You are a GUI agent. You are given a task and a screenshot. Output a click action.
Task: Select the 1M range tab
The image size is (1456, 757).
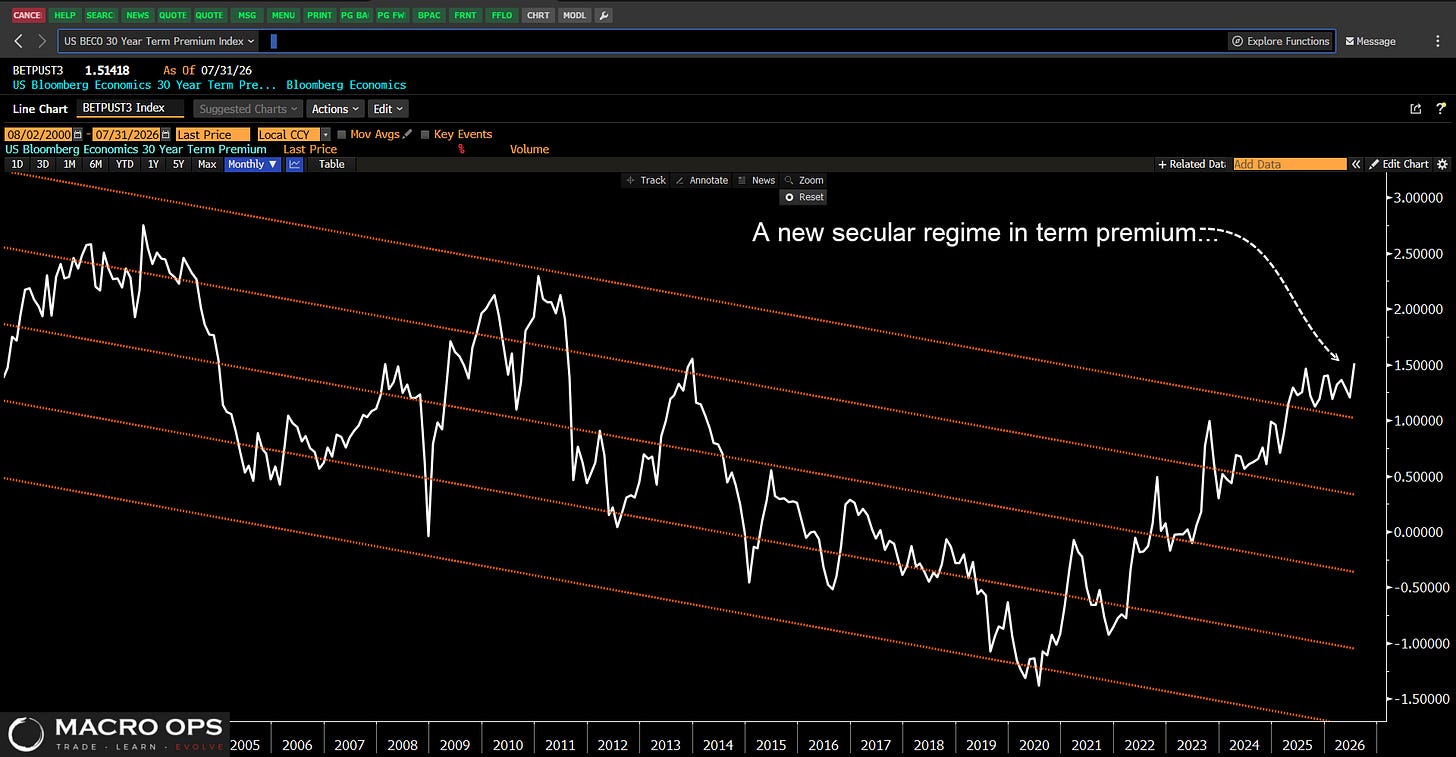pyautogui.click(x=69, y=164)
